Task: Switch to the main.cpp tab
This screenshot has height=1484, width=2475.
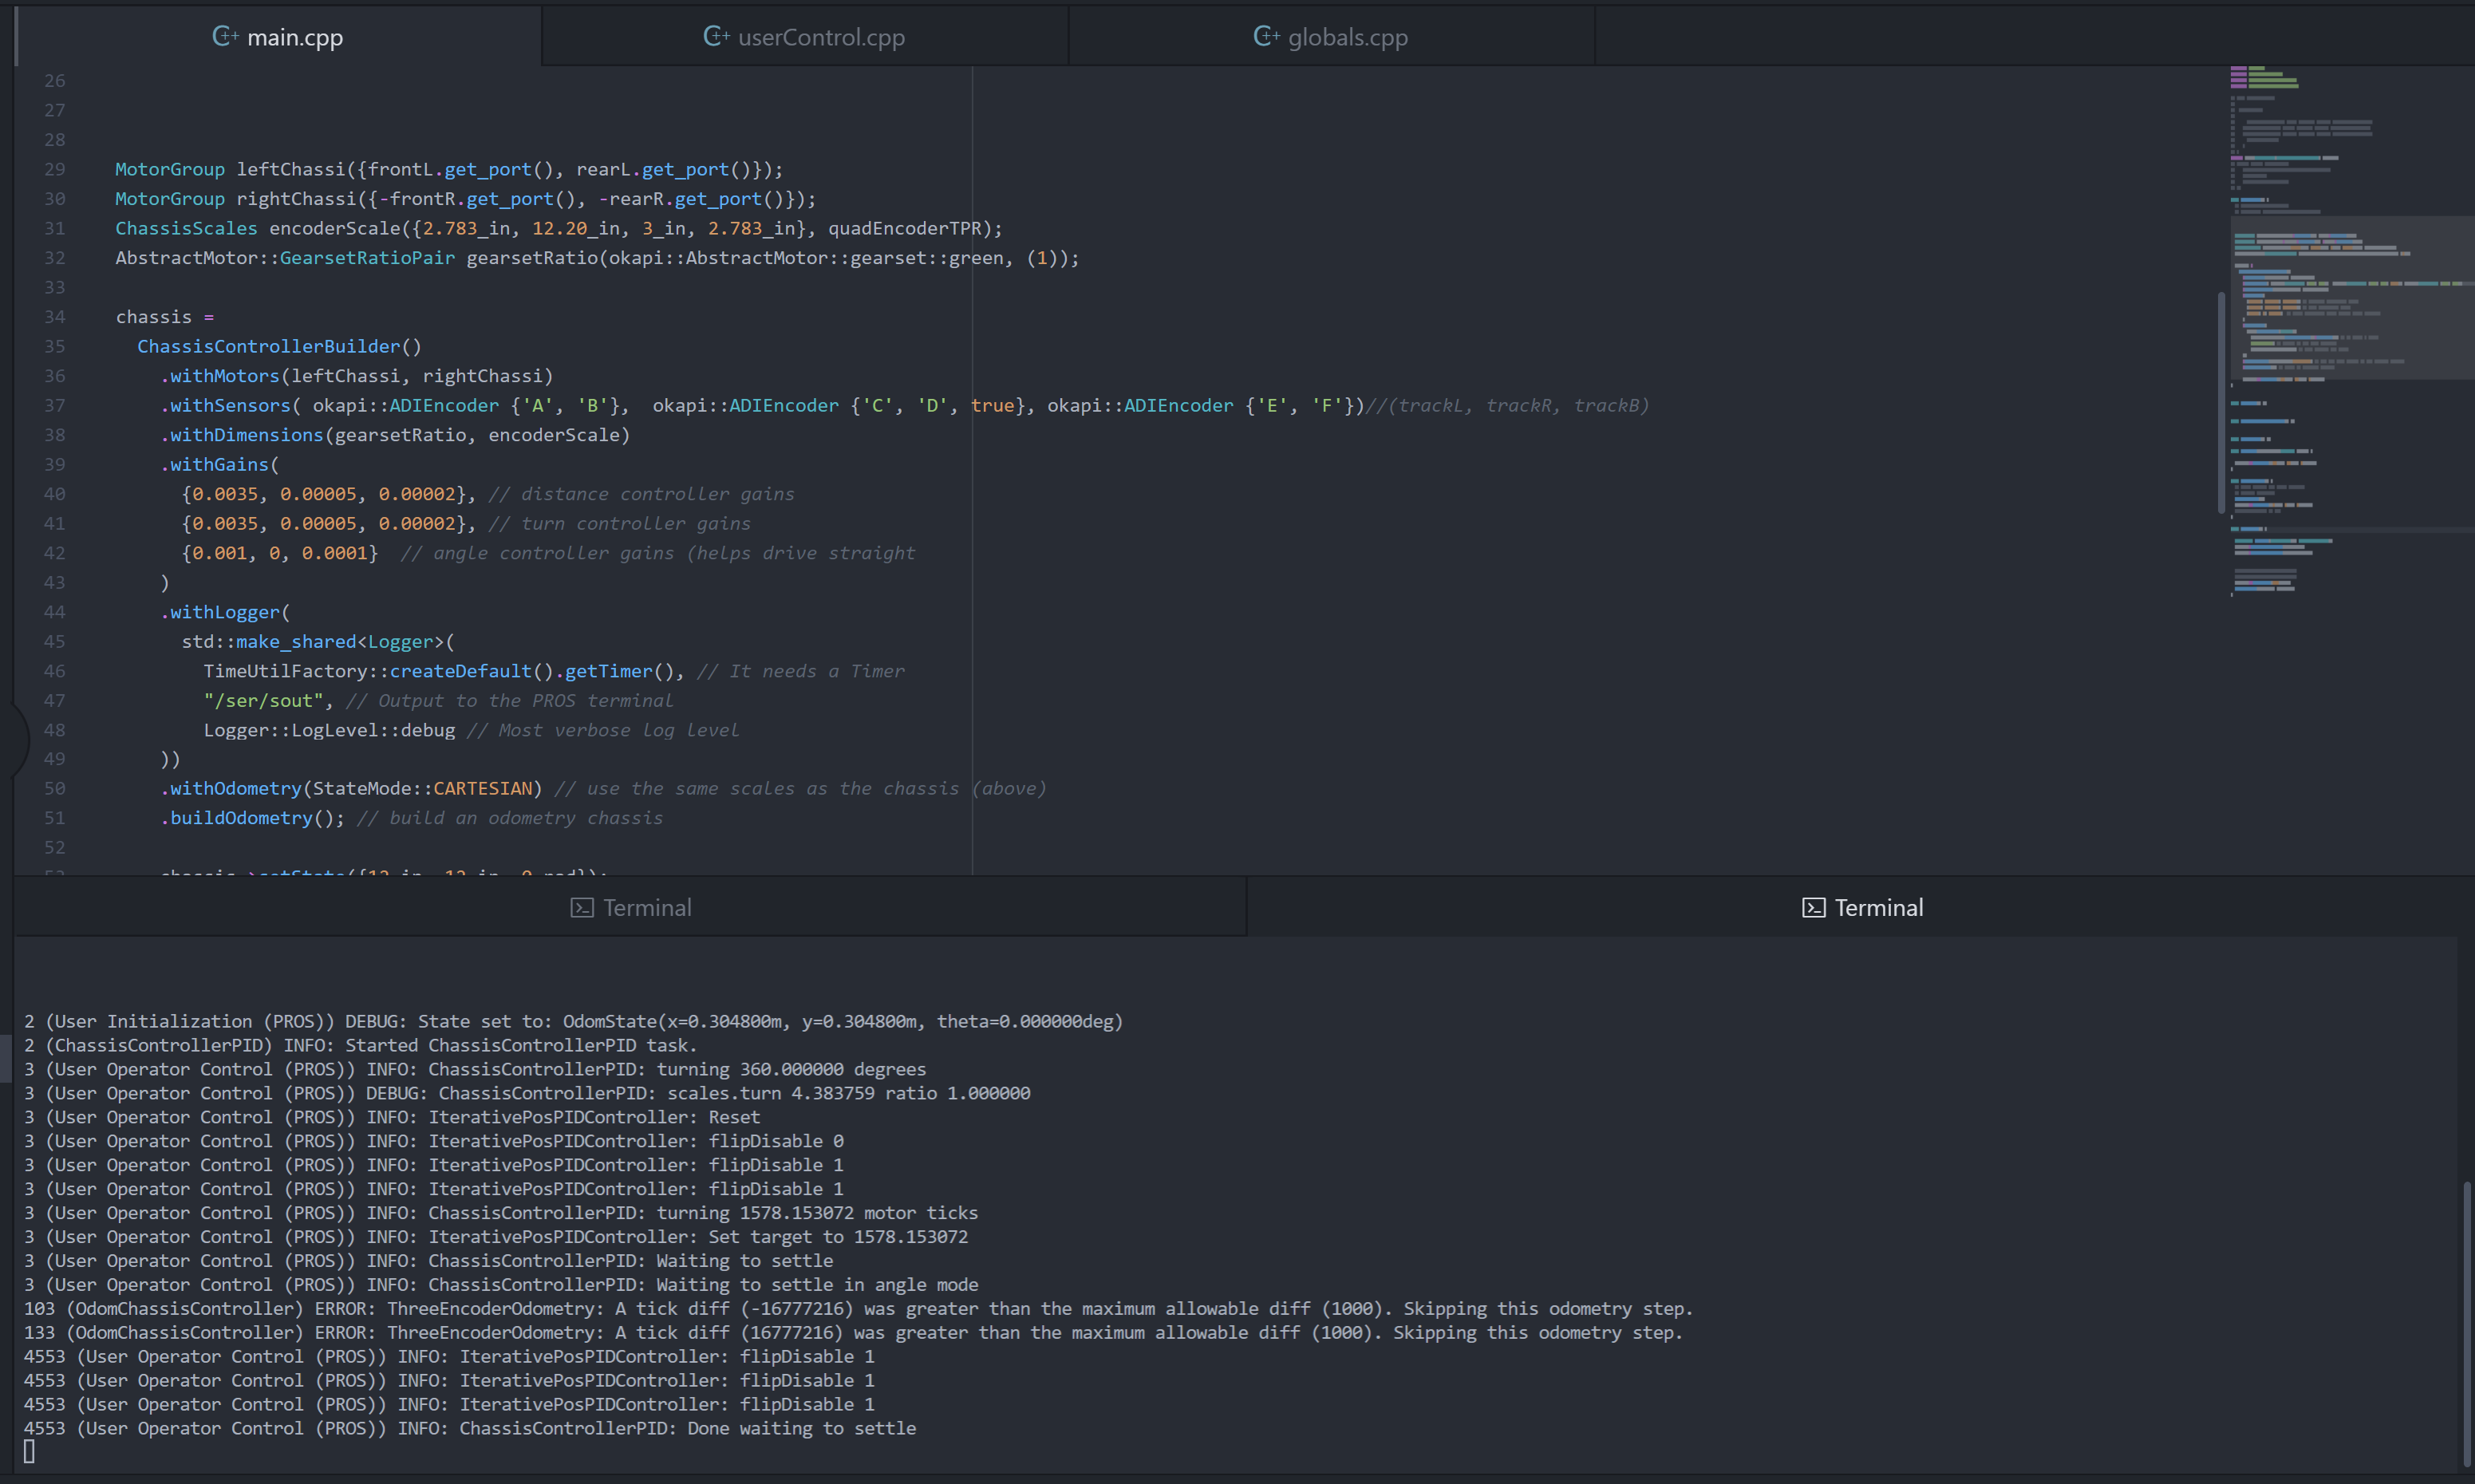Action: coord(278,37)
